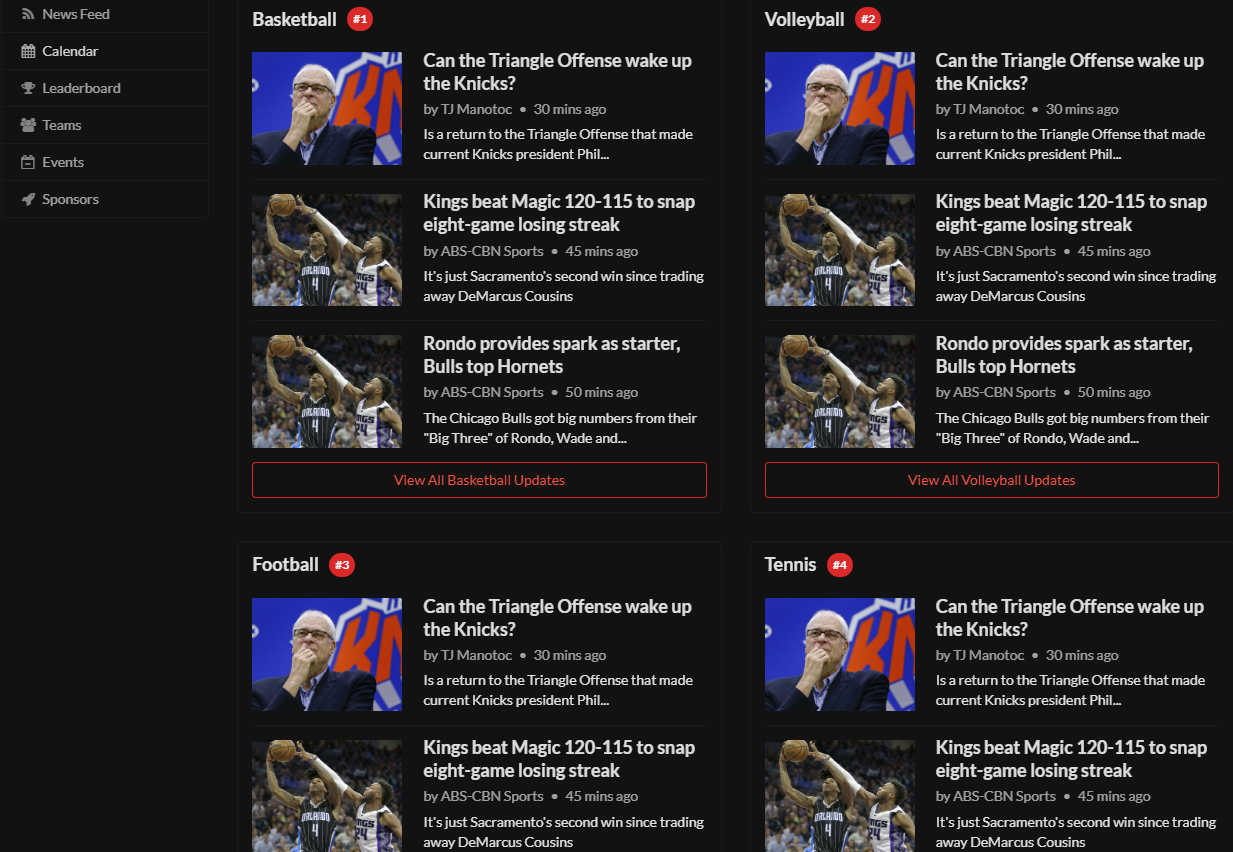The image size is (1233, 852).
Task: Click author TJ Manotoc in Football section
Action: click(476, 655)
